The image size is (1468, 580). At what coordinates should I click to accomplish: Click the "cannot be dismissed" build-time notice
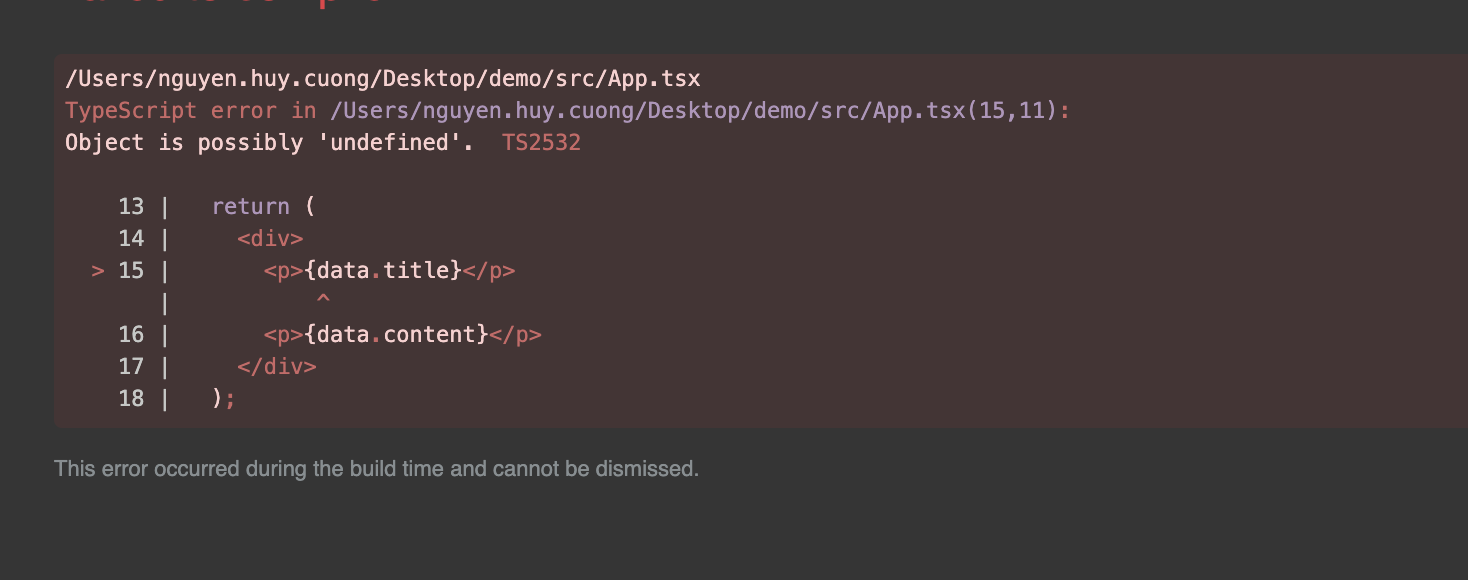pyautogui.click(x=376, y=468)
